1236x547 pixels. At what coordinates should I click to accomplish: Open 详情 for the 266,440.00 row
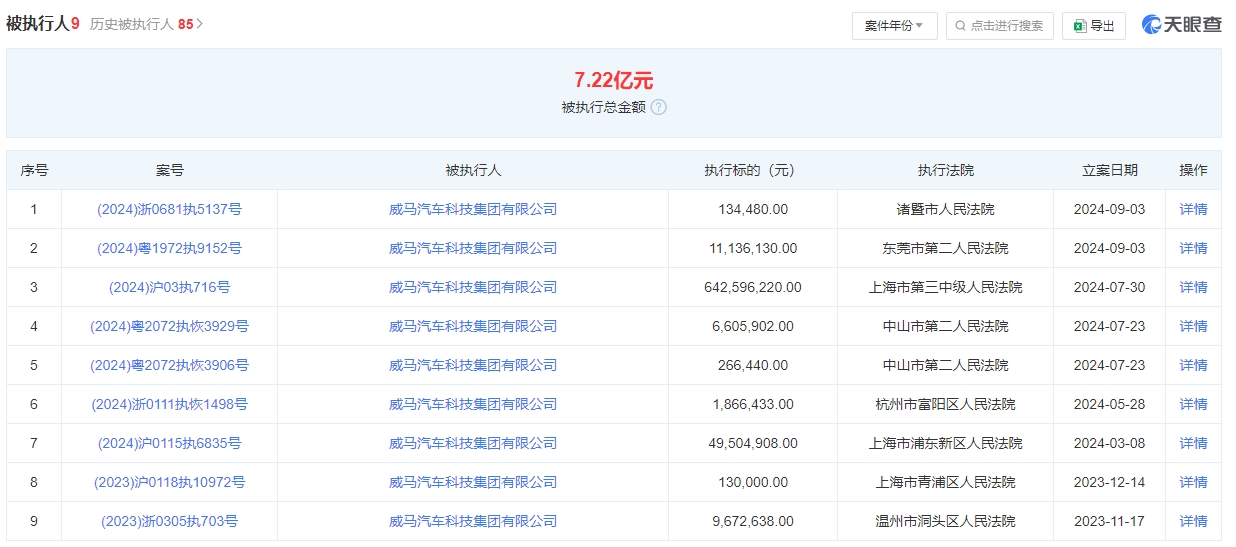tap(1193, 365)
